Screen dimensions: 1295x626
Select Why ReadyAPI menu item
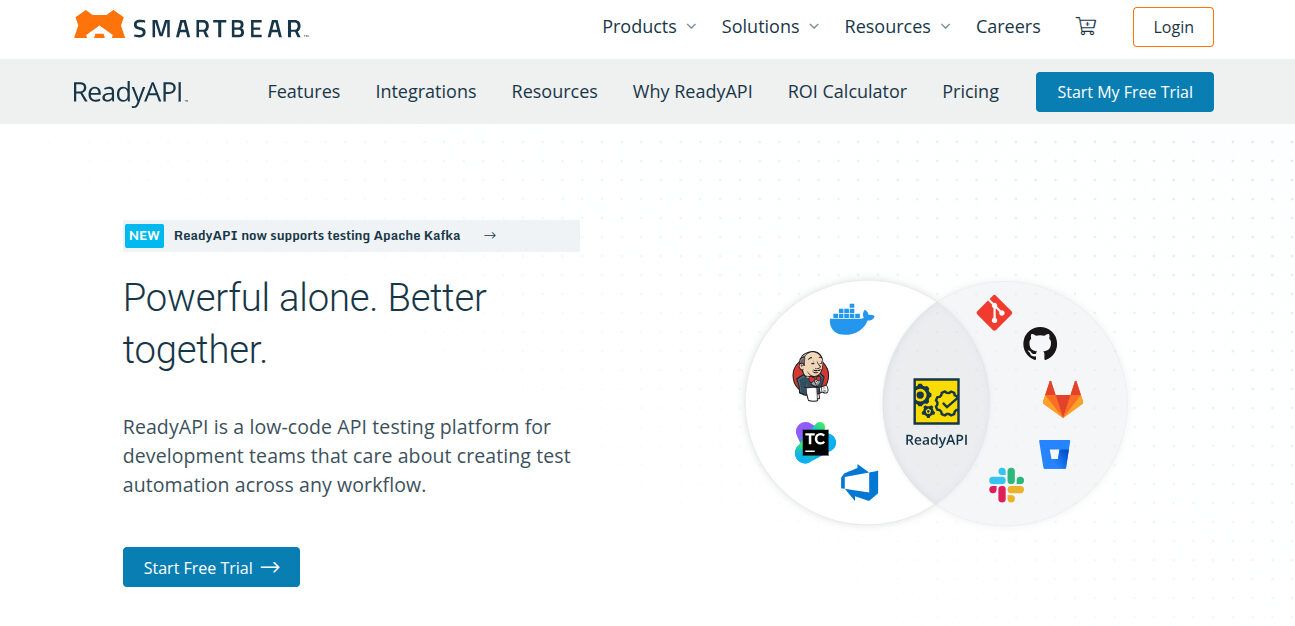693,92
